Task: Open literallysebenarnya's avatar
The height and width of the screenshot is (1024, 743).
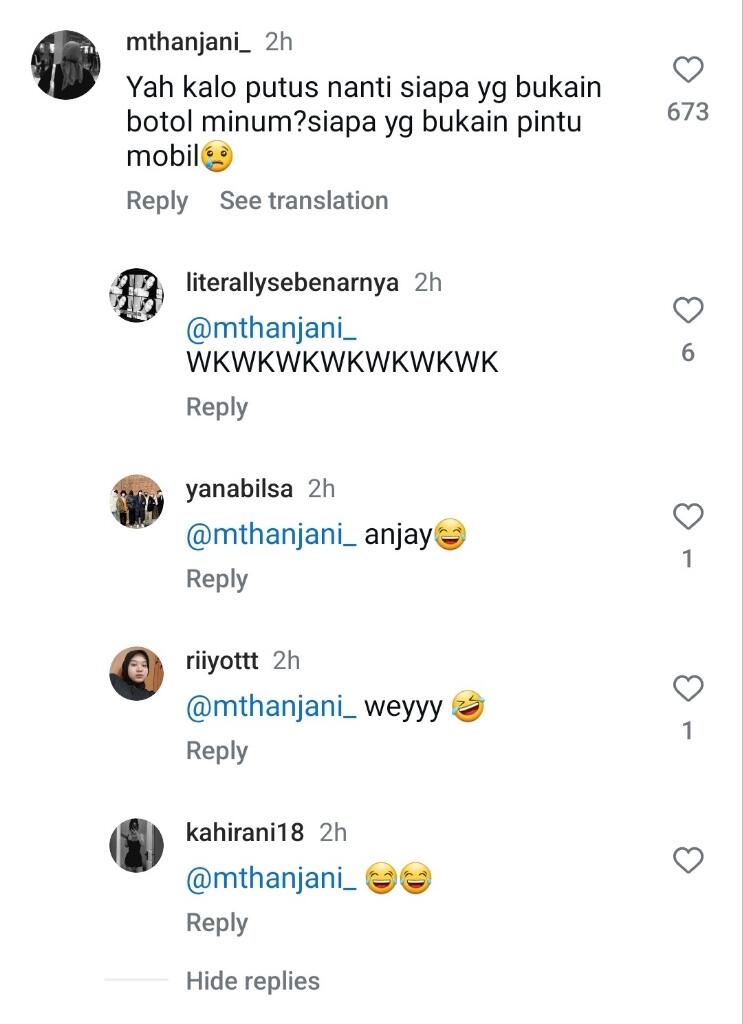Action: (136, 296)
